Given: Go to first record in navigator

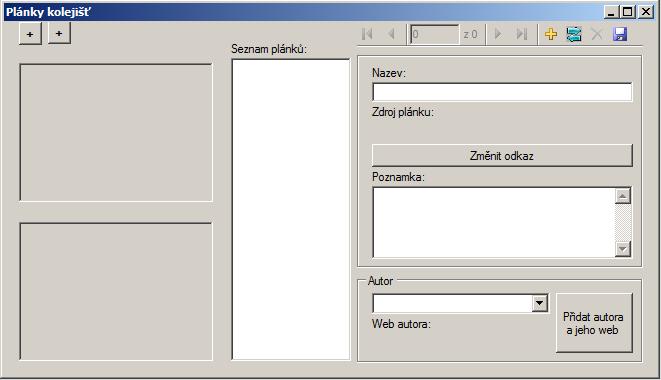Looking at the screenshot, I should 367,34.
